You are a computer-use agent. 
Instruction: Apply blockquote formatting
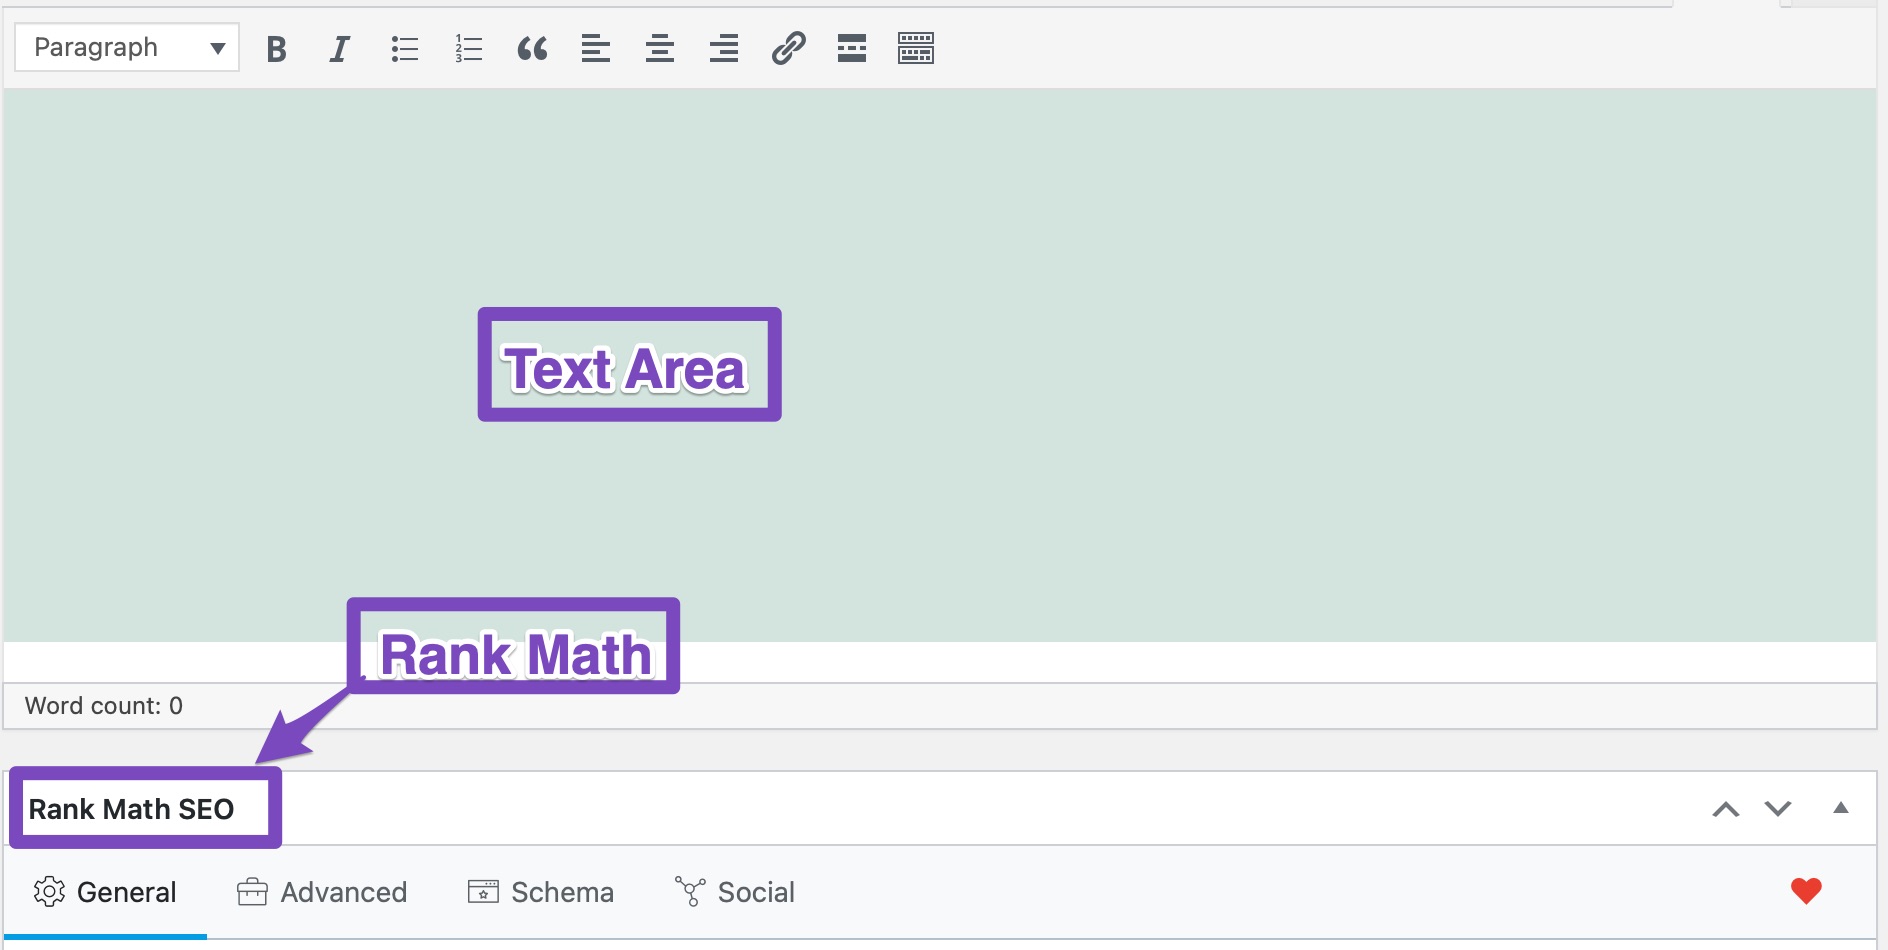click(531, 47)
